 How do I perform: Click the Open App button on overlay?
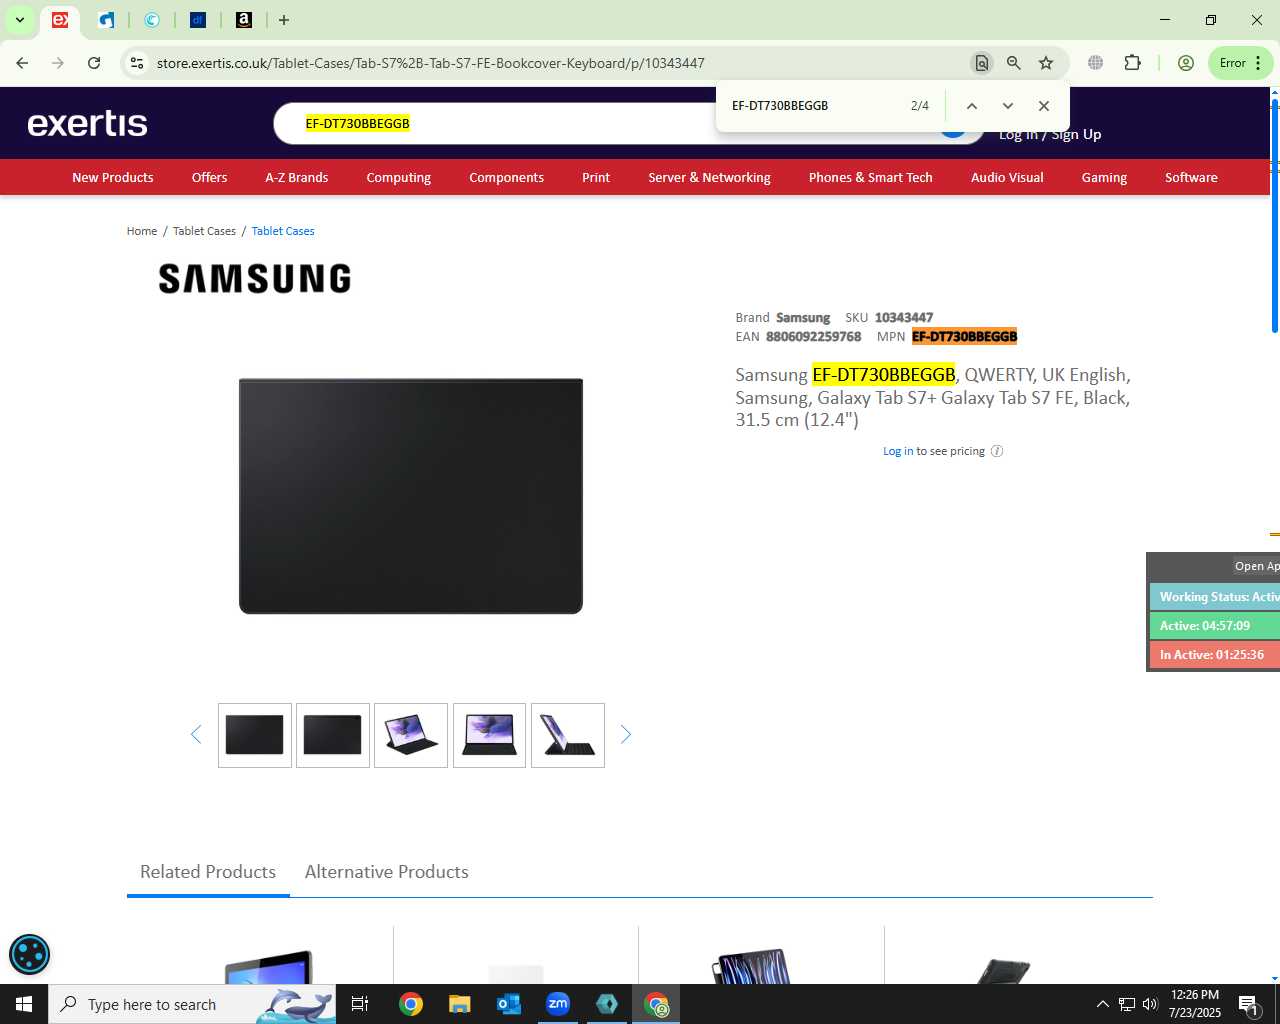(1256, 566)
